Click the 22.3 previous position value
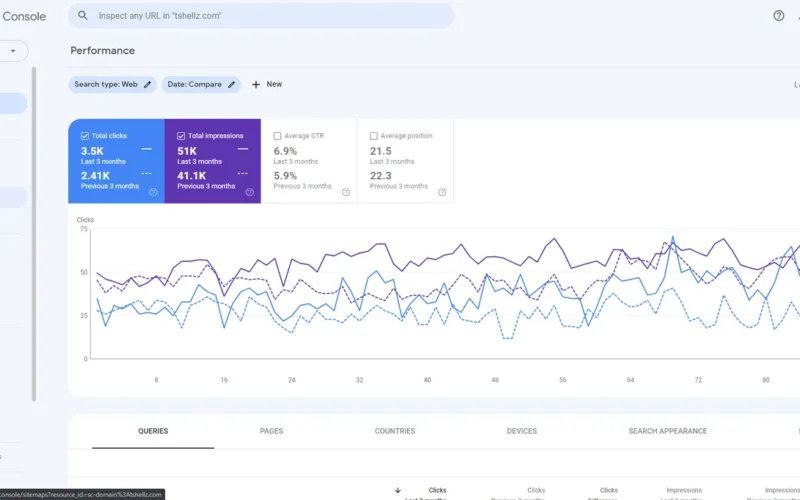Screen dimensions: 800x500 coord(381,176)
